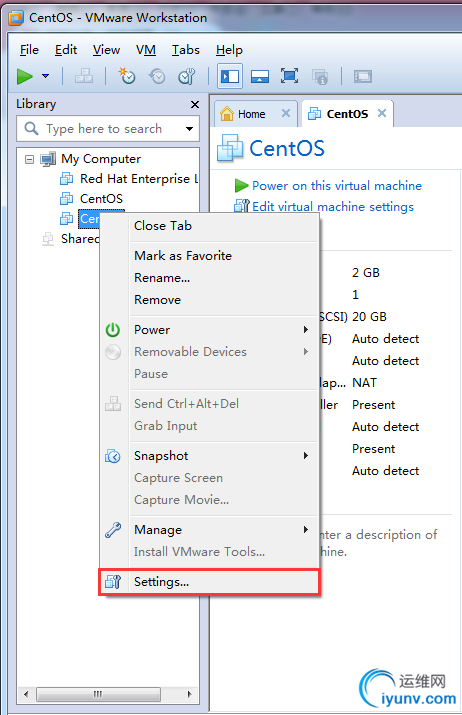Open the power options dropdown arrow
This screenshot has height=715, width=462.
[x=46, y=76]
